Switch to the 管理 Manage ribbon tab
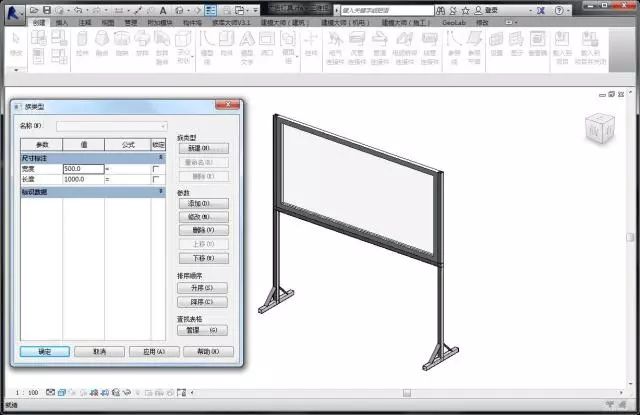The image size is (640, 415). tap(131, 23)
